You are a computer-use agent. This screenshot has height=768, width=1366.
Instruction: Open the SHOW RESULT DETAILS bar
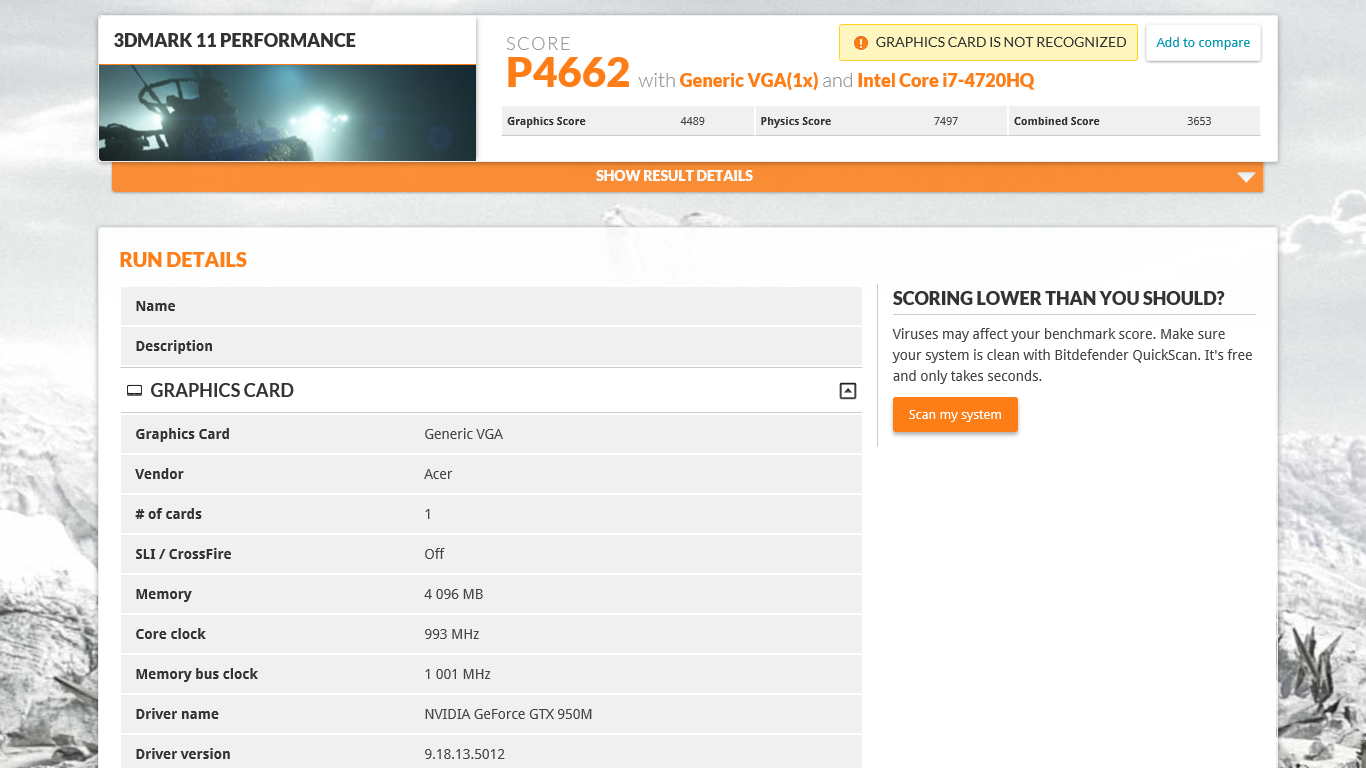pos(688,176)
